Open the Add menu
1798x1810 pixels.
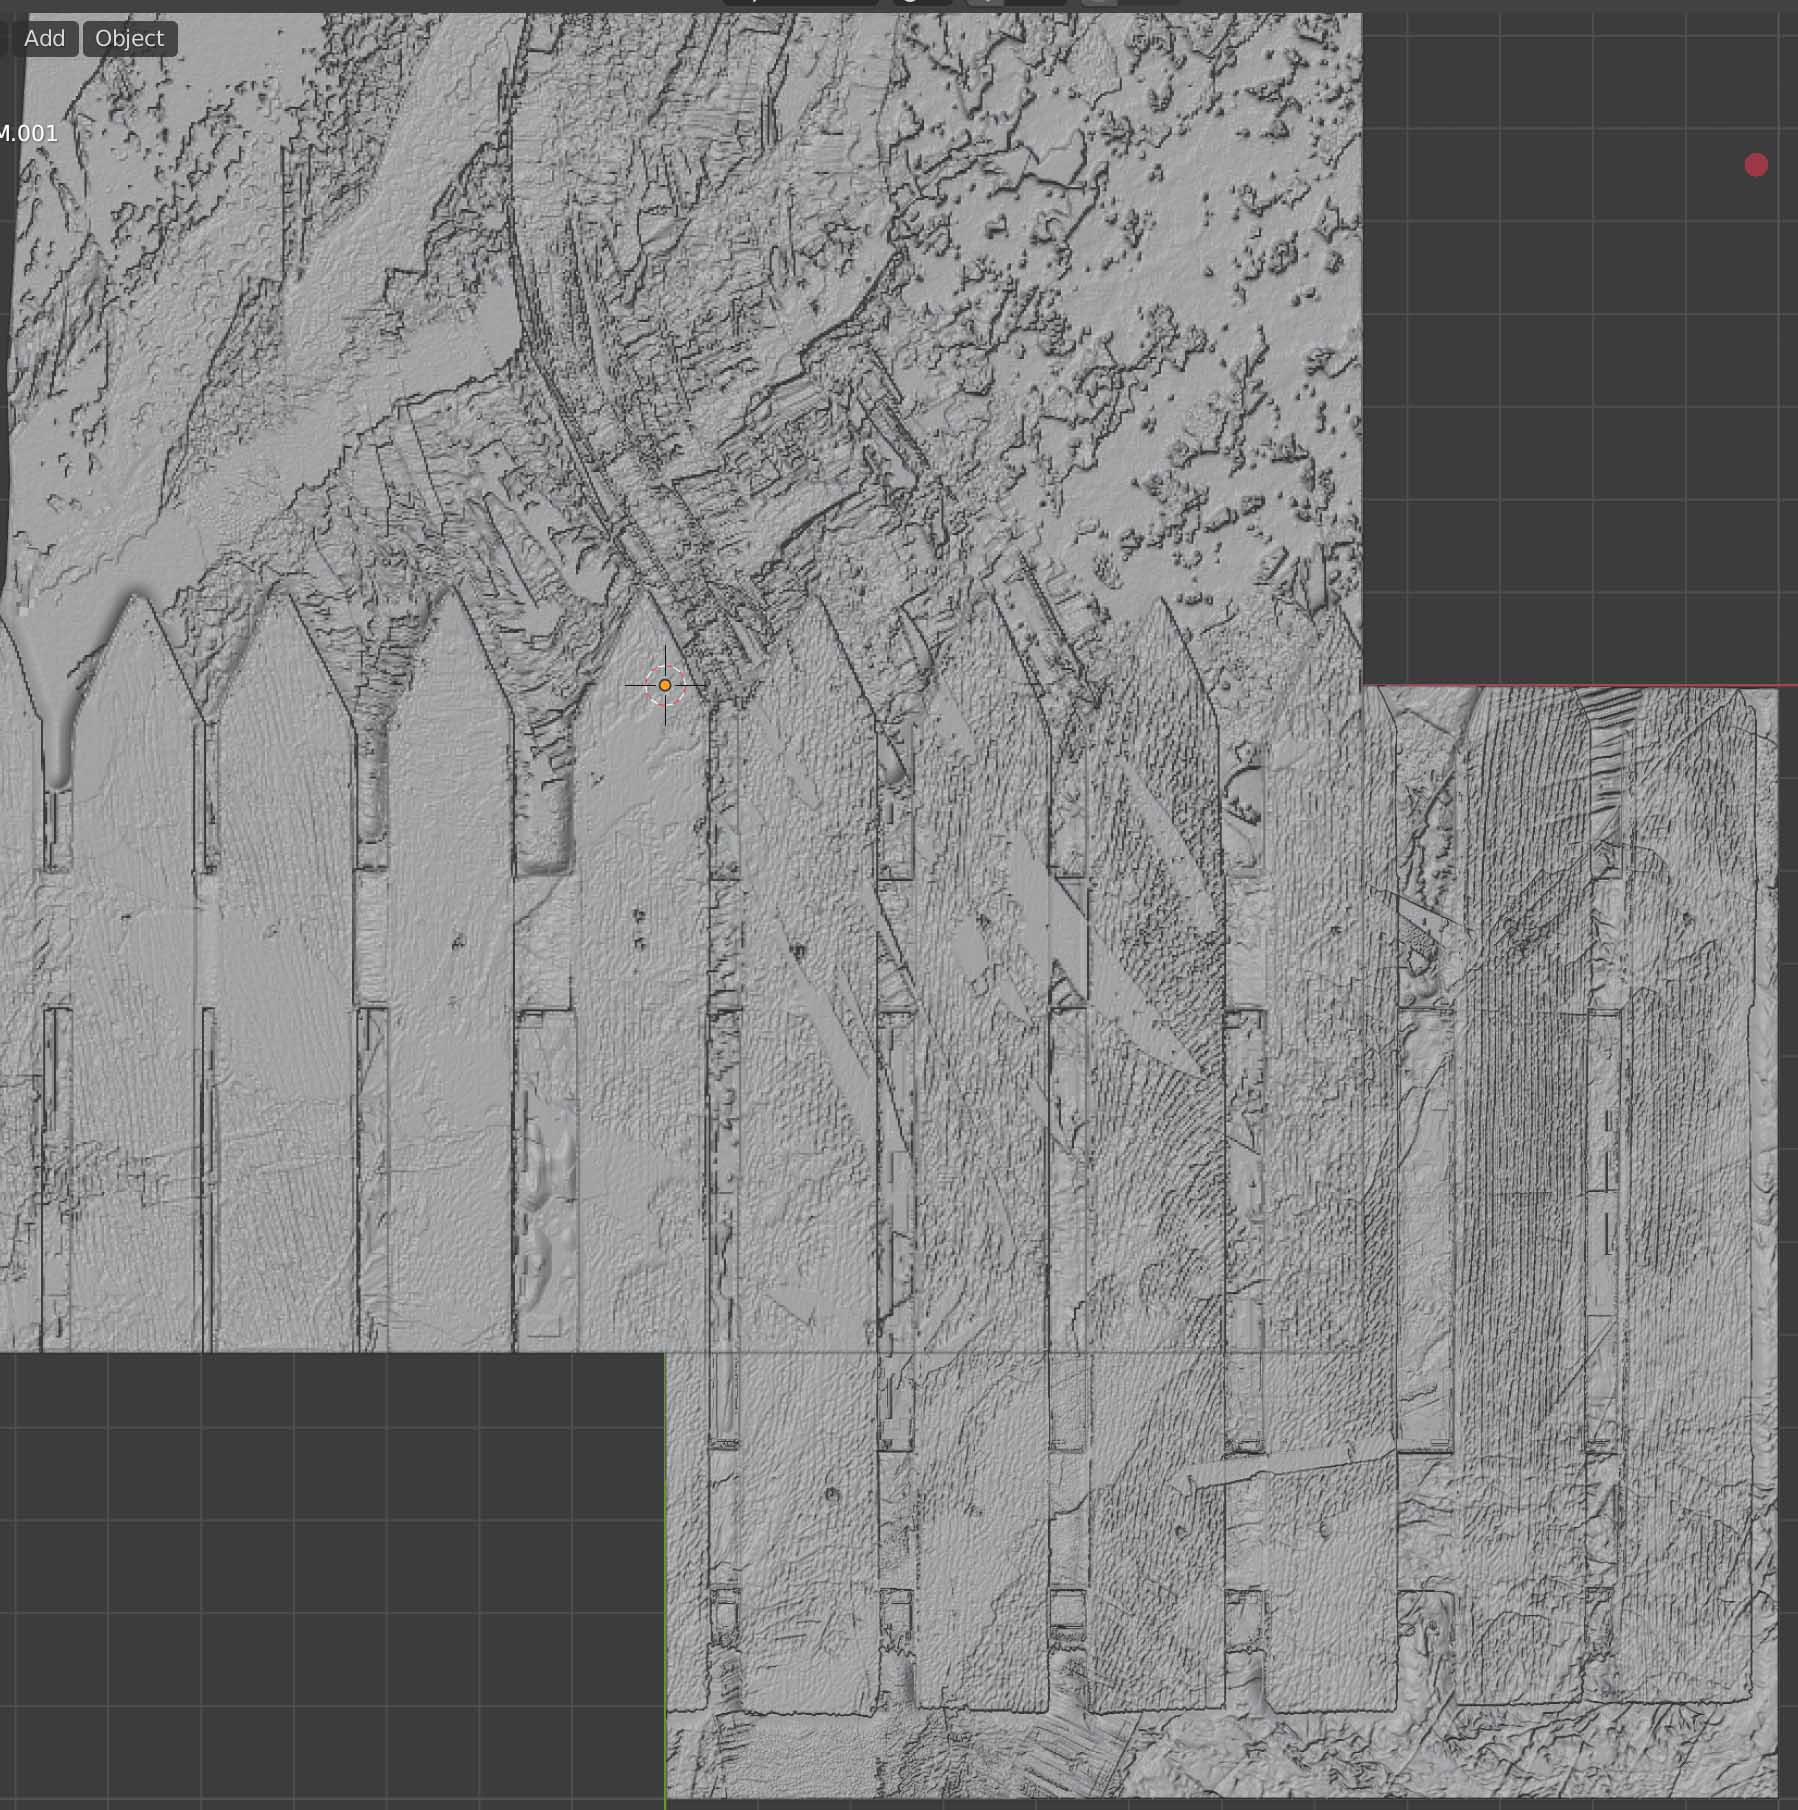click(44, 38)
